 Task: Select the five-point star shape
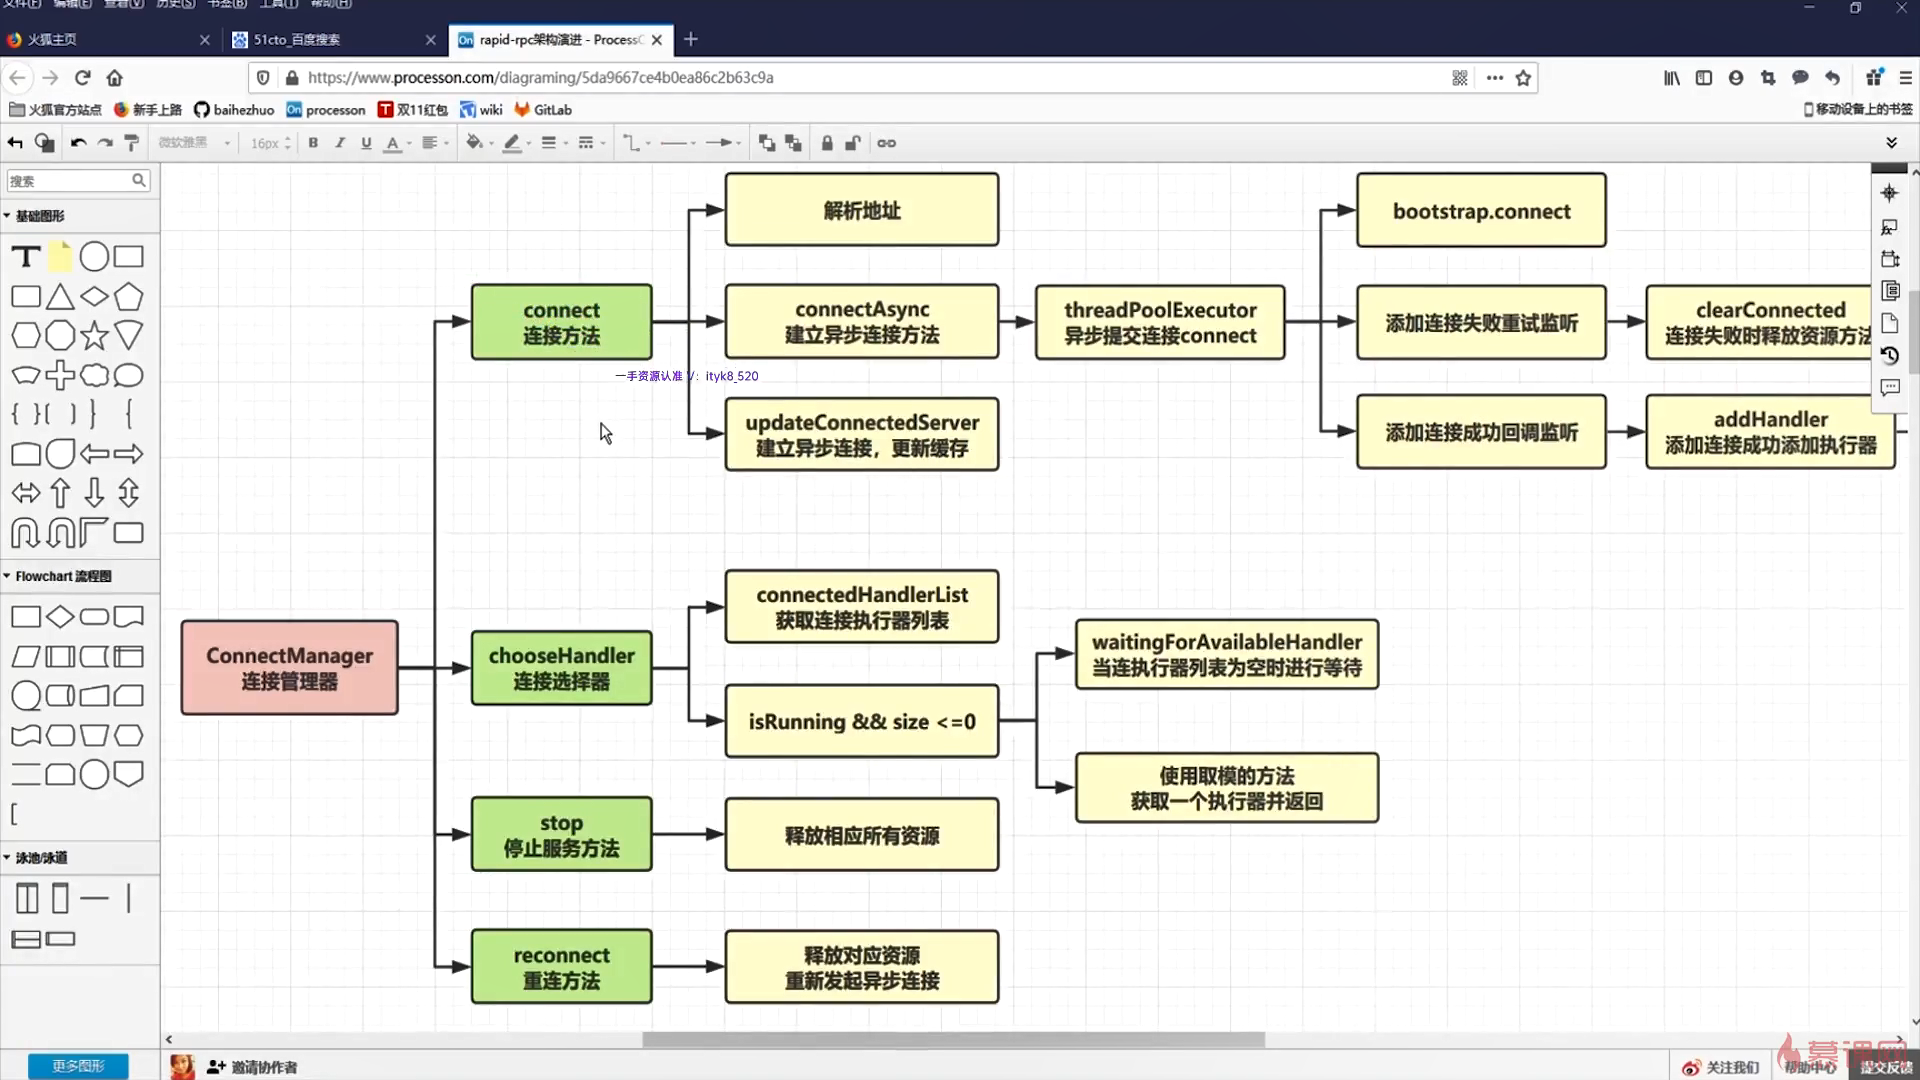coord(94,336)
